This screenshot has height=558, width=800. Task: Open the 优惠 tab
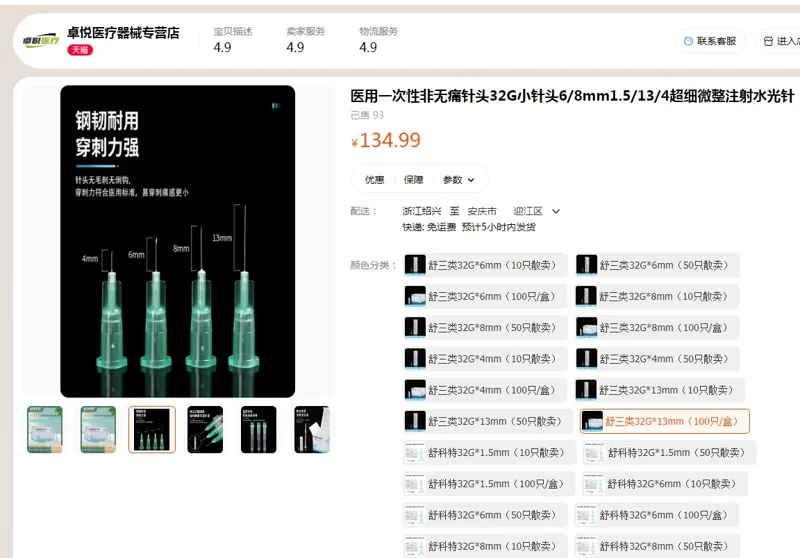(x=374, y=180)
